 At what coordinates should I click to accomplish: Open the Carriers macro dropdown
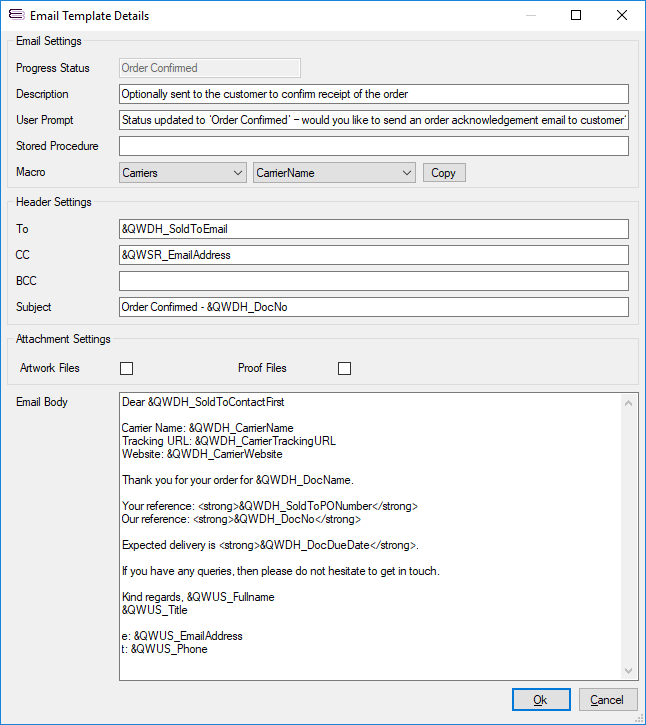pos(182,173)
